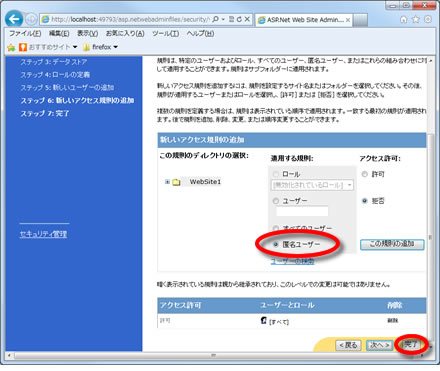The height and width of the screenshot is (371, 440).
Task: Expand the WebSite1 tree node
Action: (x=167, y=182)
